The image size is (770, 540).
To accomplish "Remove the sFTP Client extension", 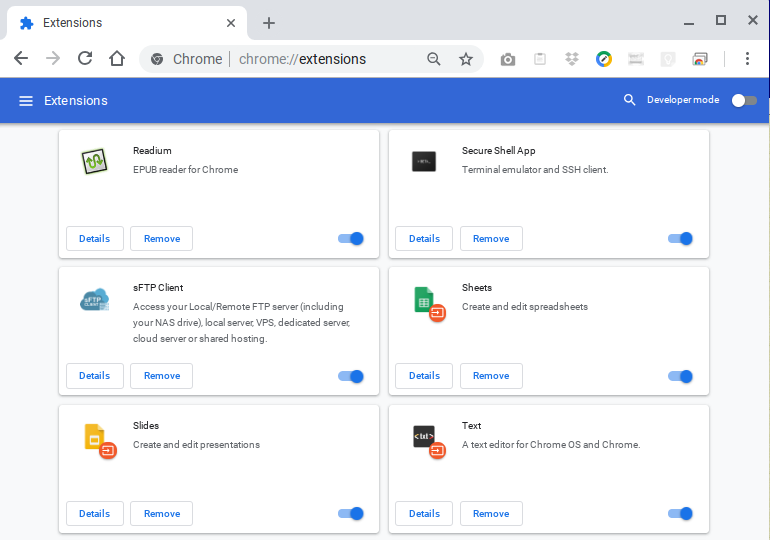I will point(162,376).
